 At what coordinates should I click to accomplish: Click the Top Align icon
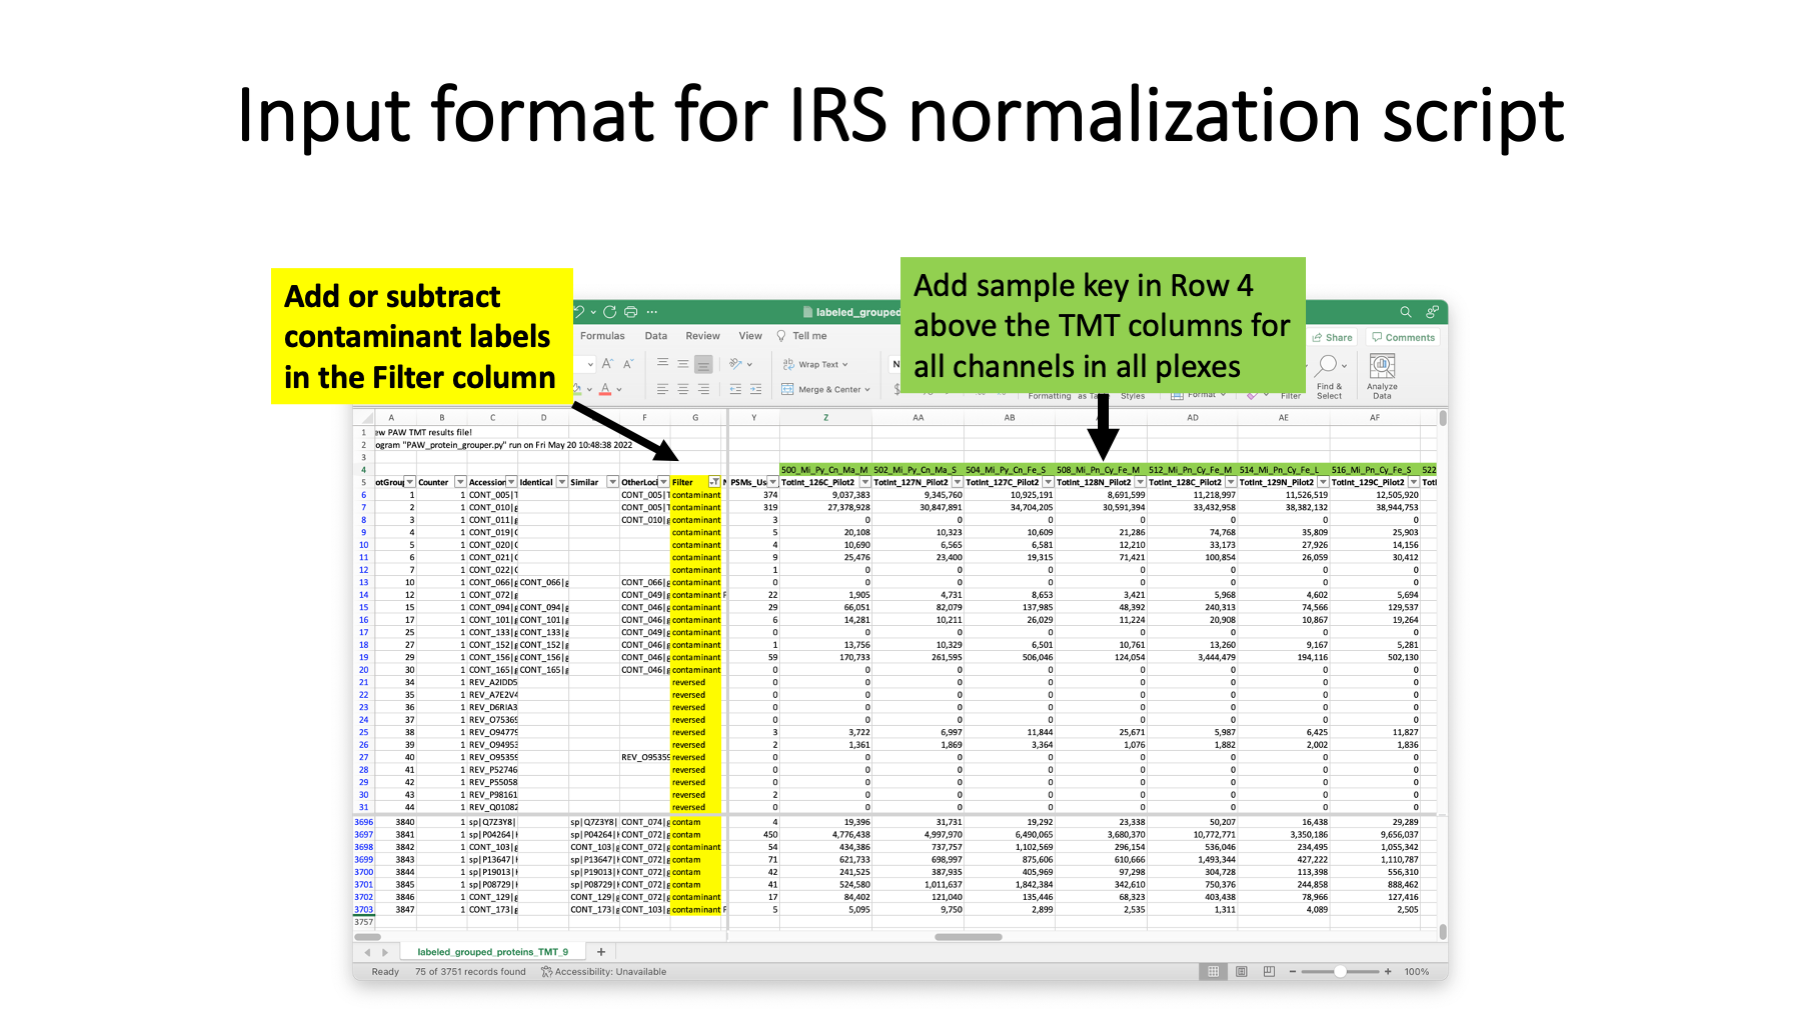coord(662,364)
